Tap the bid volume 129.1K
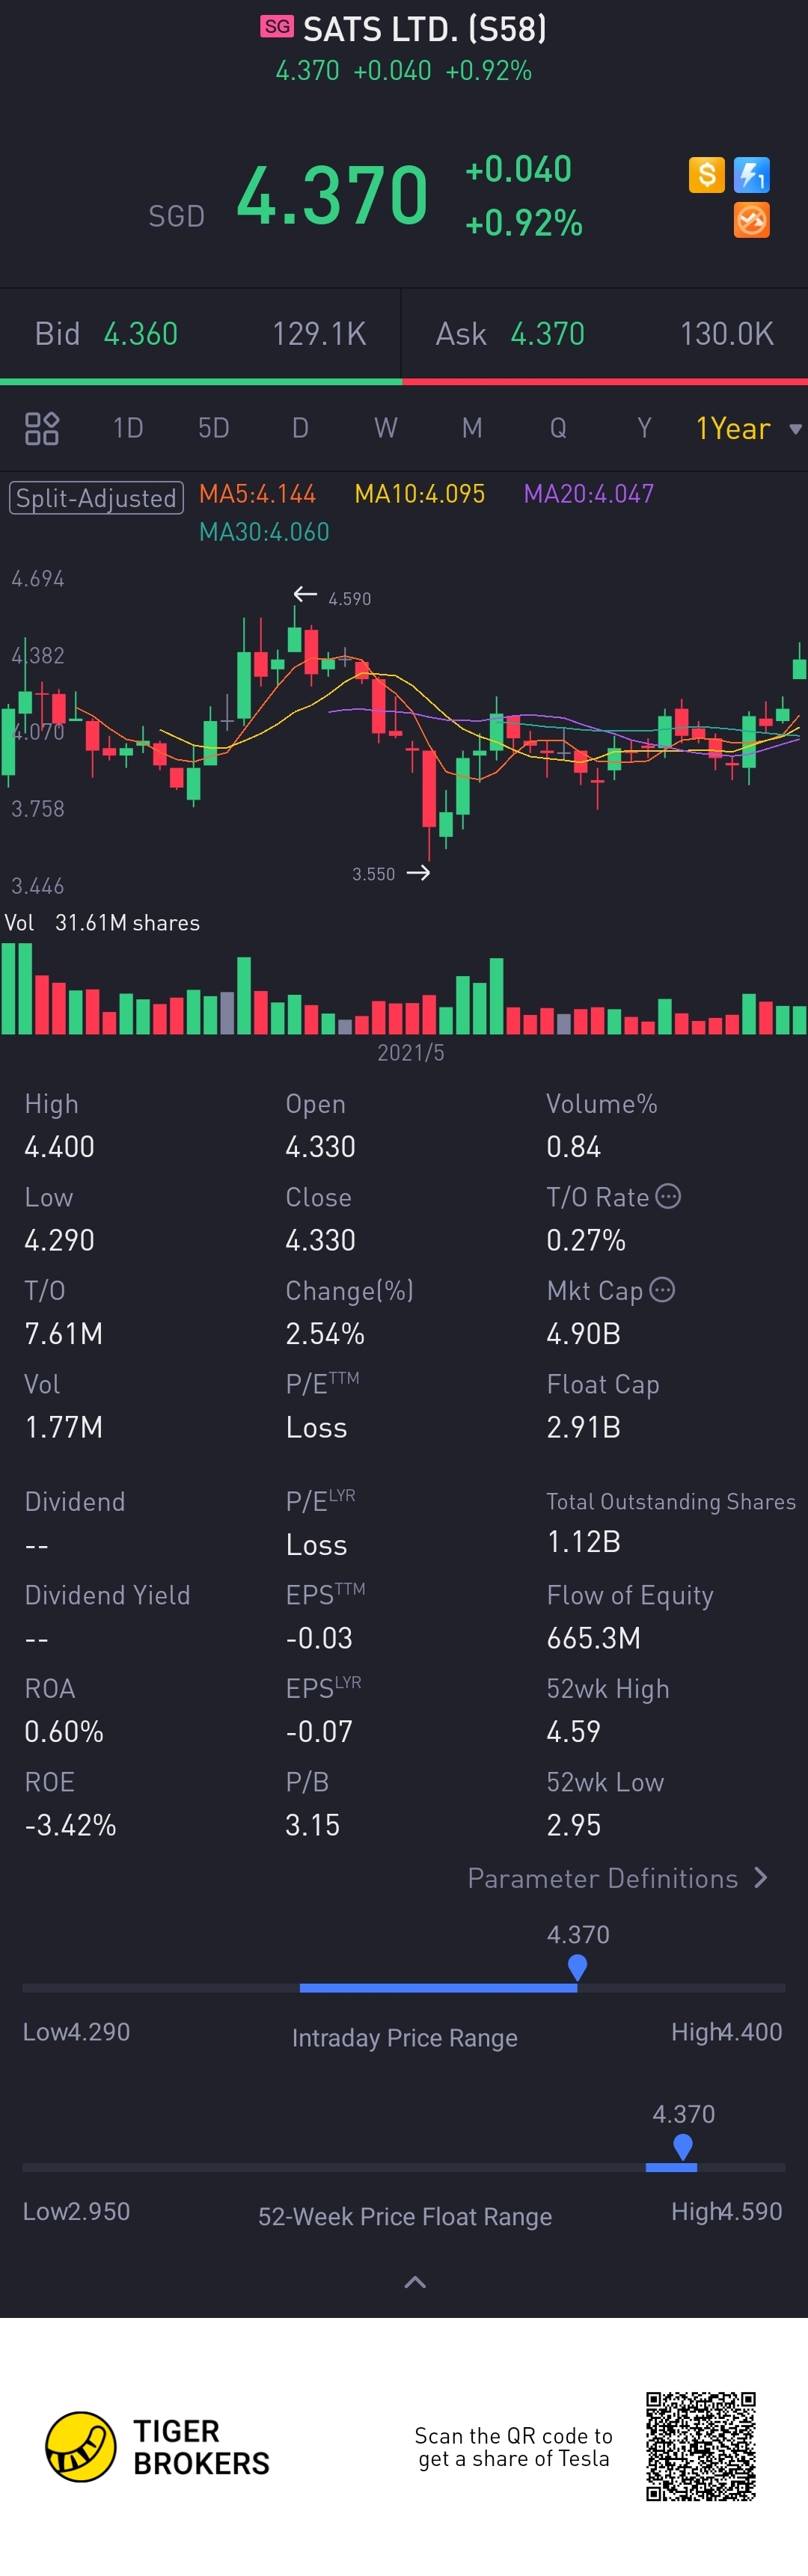 coord(320,334)
